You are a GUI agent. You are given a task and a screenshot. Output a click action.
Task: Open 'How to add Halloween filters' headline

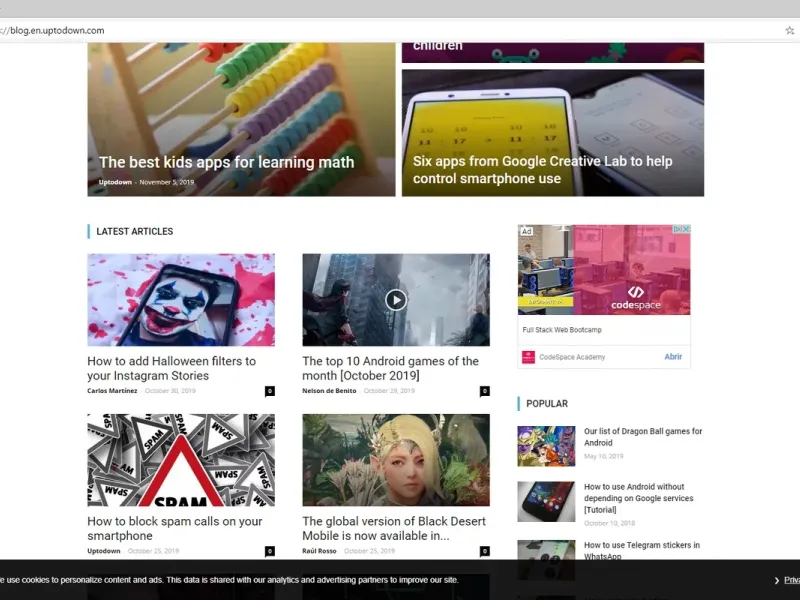pyautogui.click(x=171, y=368)
